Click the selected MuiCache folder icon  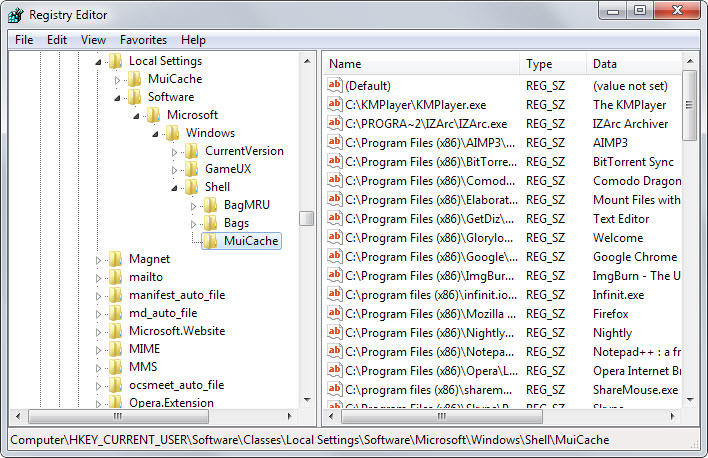click(x=210, y=241)
